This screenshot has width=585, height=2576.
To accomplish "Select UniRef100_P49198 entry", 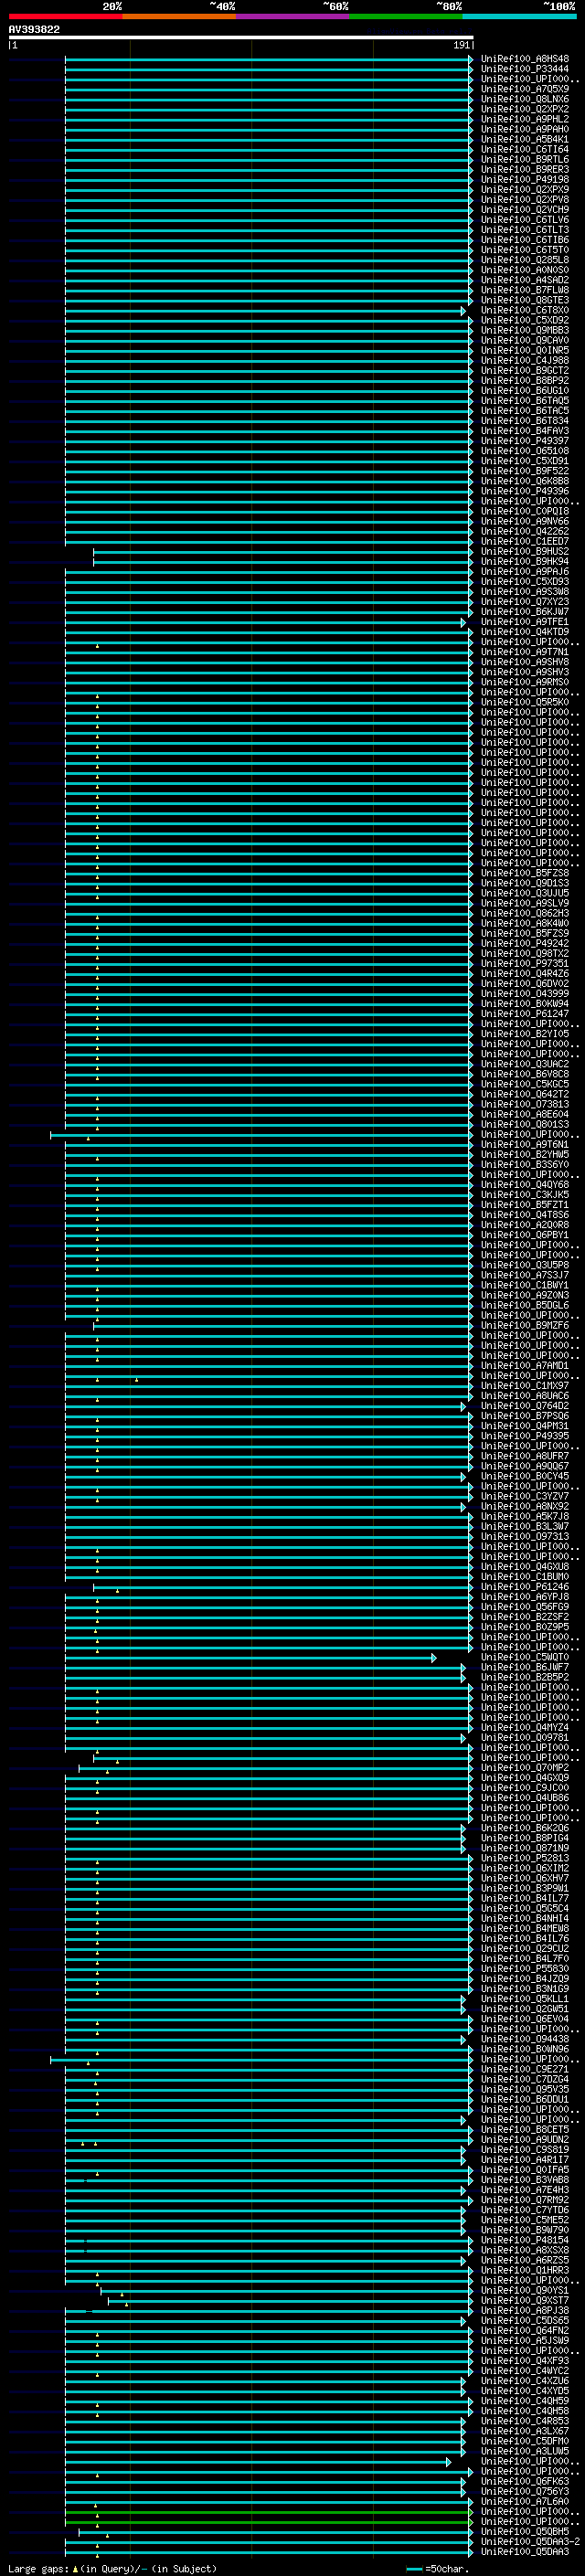I will tap(525, 180).
